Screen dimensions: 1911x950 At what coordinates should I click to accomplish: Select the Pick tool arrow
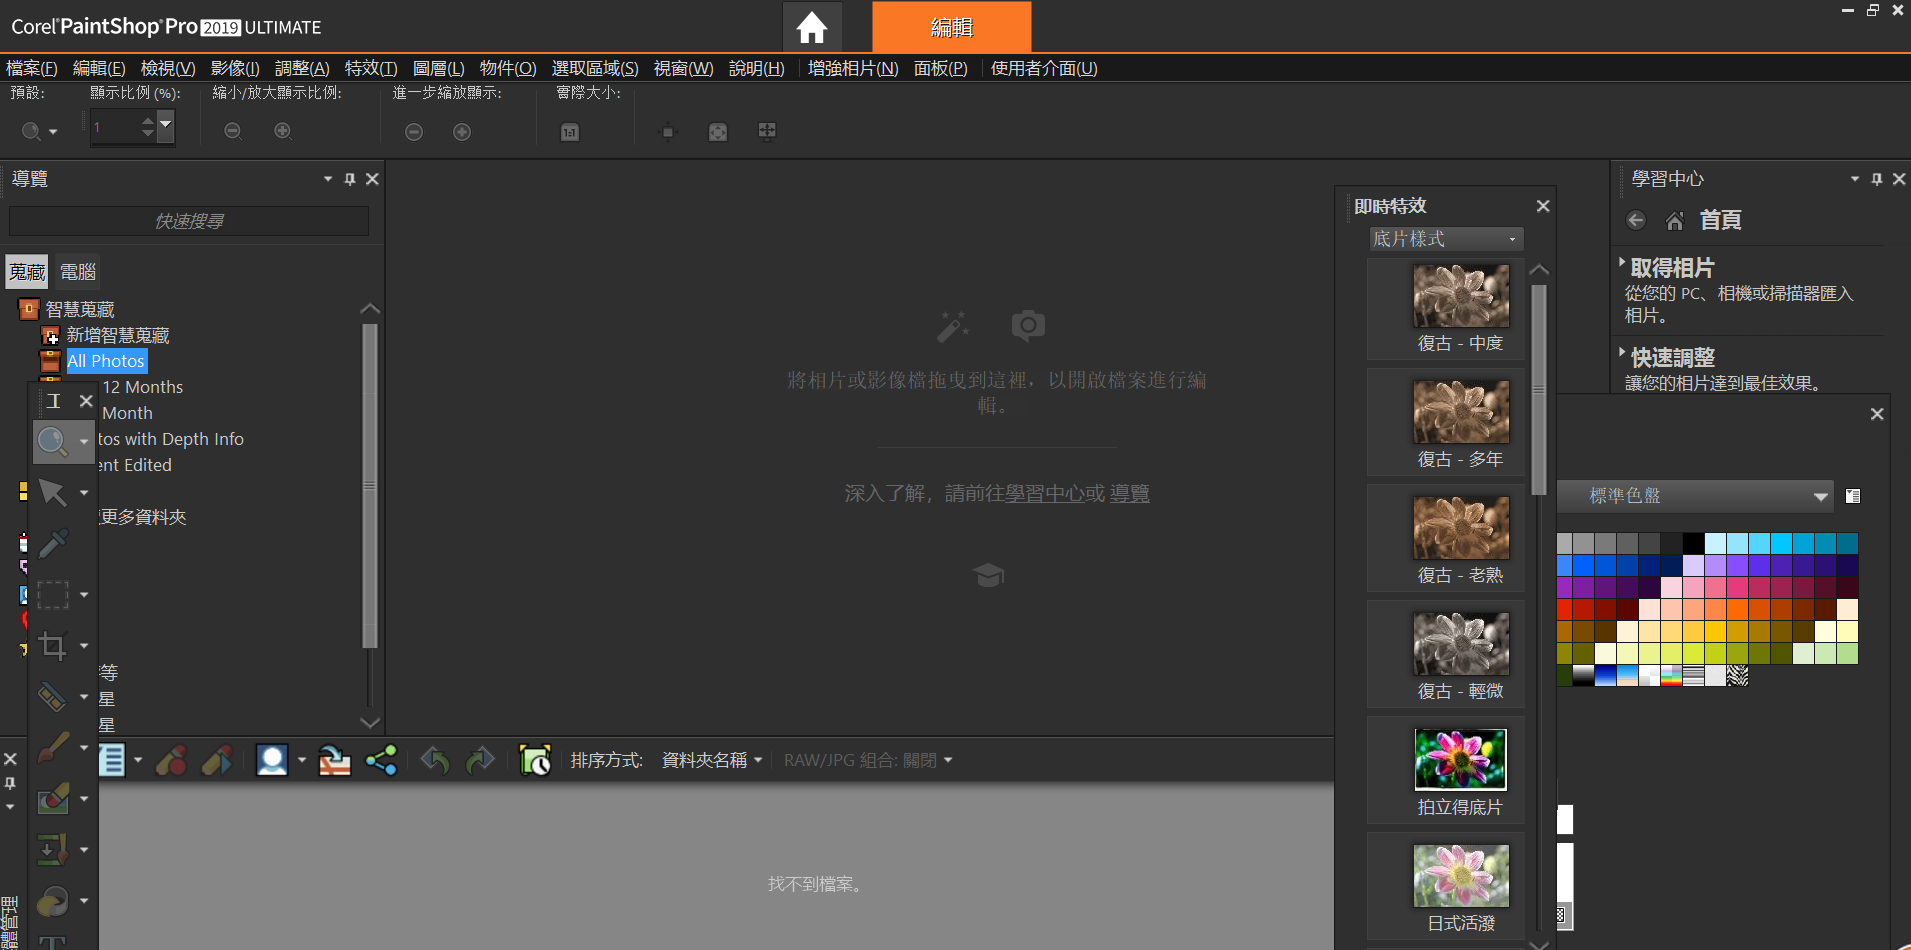click(x=53, y=492)
